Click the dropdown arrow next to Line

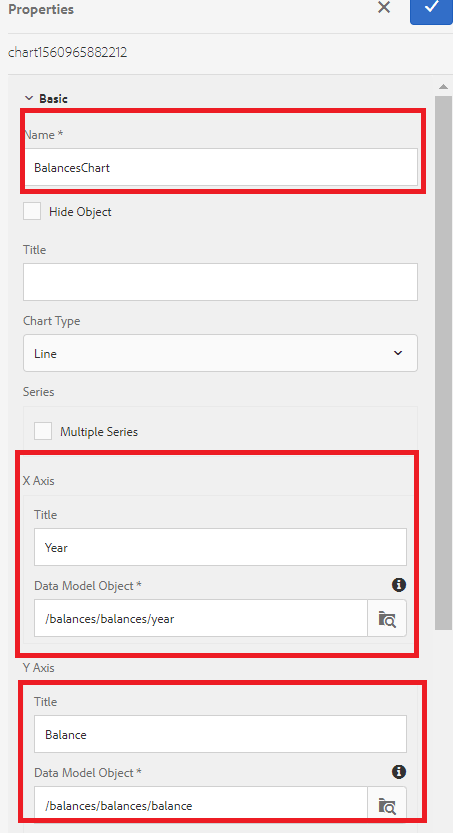398,353
